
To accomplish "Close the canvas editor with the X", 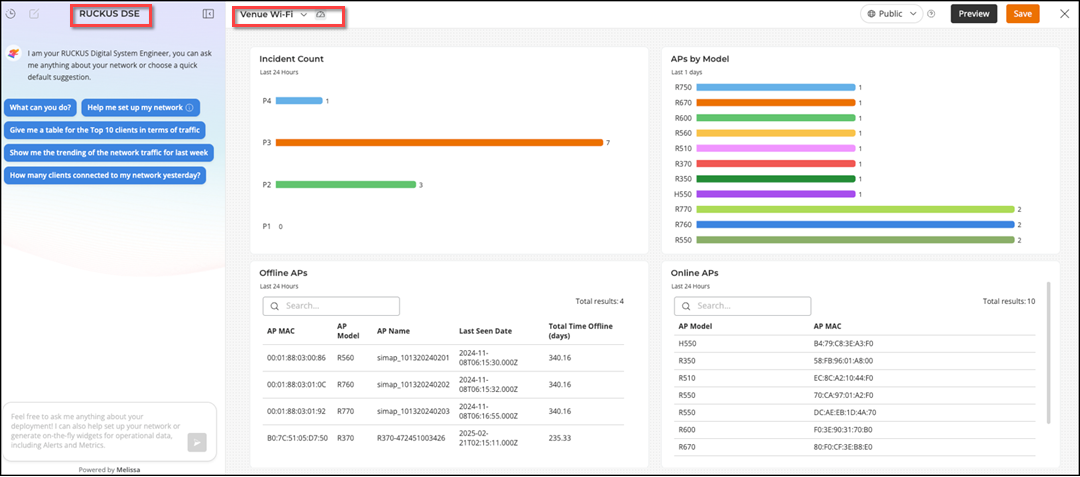I will coord(1063,14).
